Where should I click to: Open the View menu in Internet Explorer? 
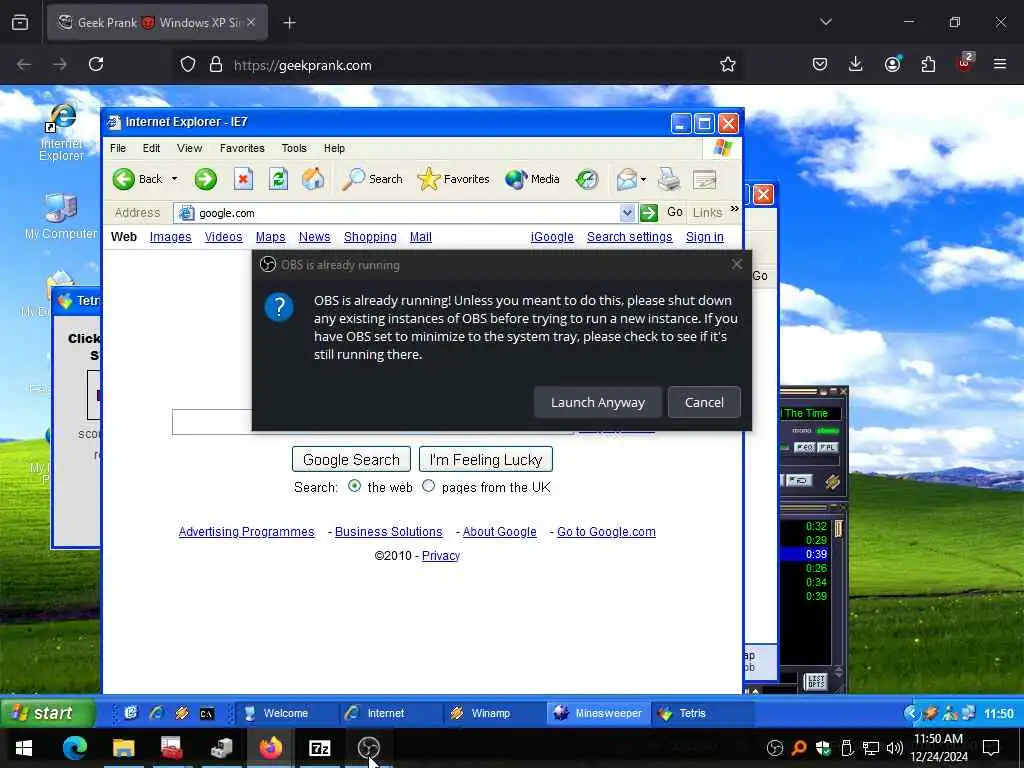pos(189,148)
